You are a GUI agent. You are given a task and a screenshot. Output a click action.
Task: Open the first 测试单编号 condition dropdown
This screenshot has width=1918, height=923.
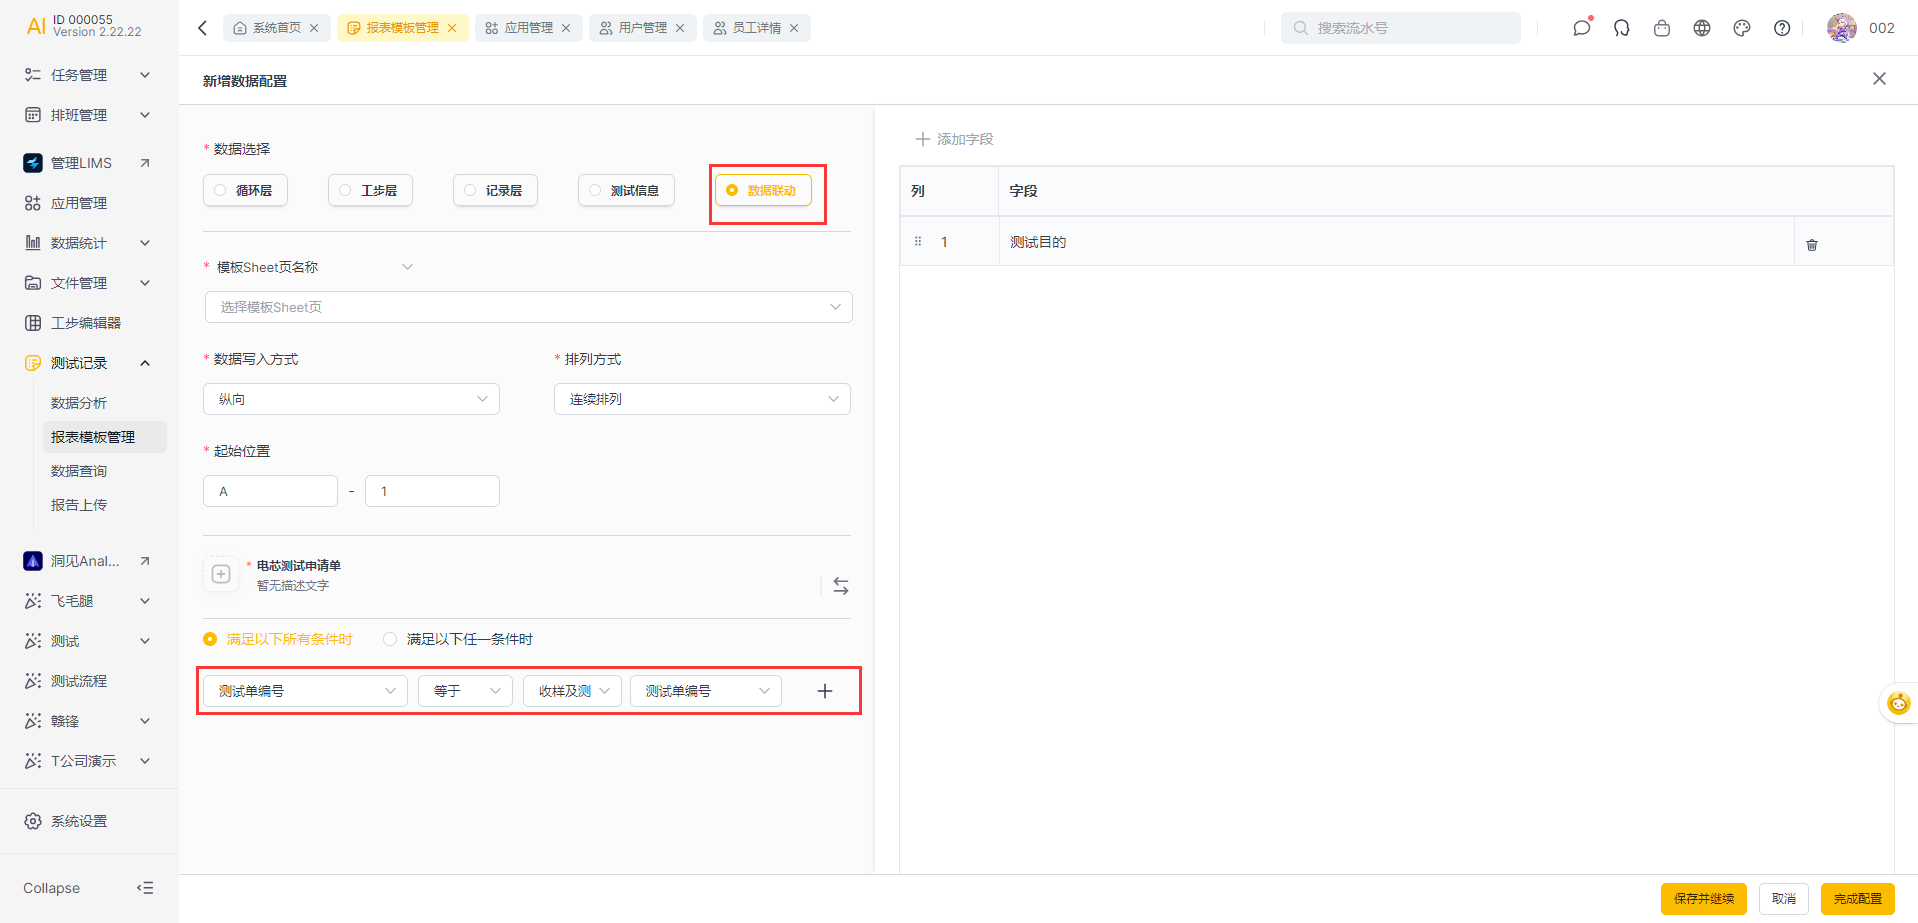click(305, 691)
